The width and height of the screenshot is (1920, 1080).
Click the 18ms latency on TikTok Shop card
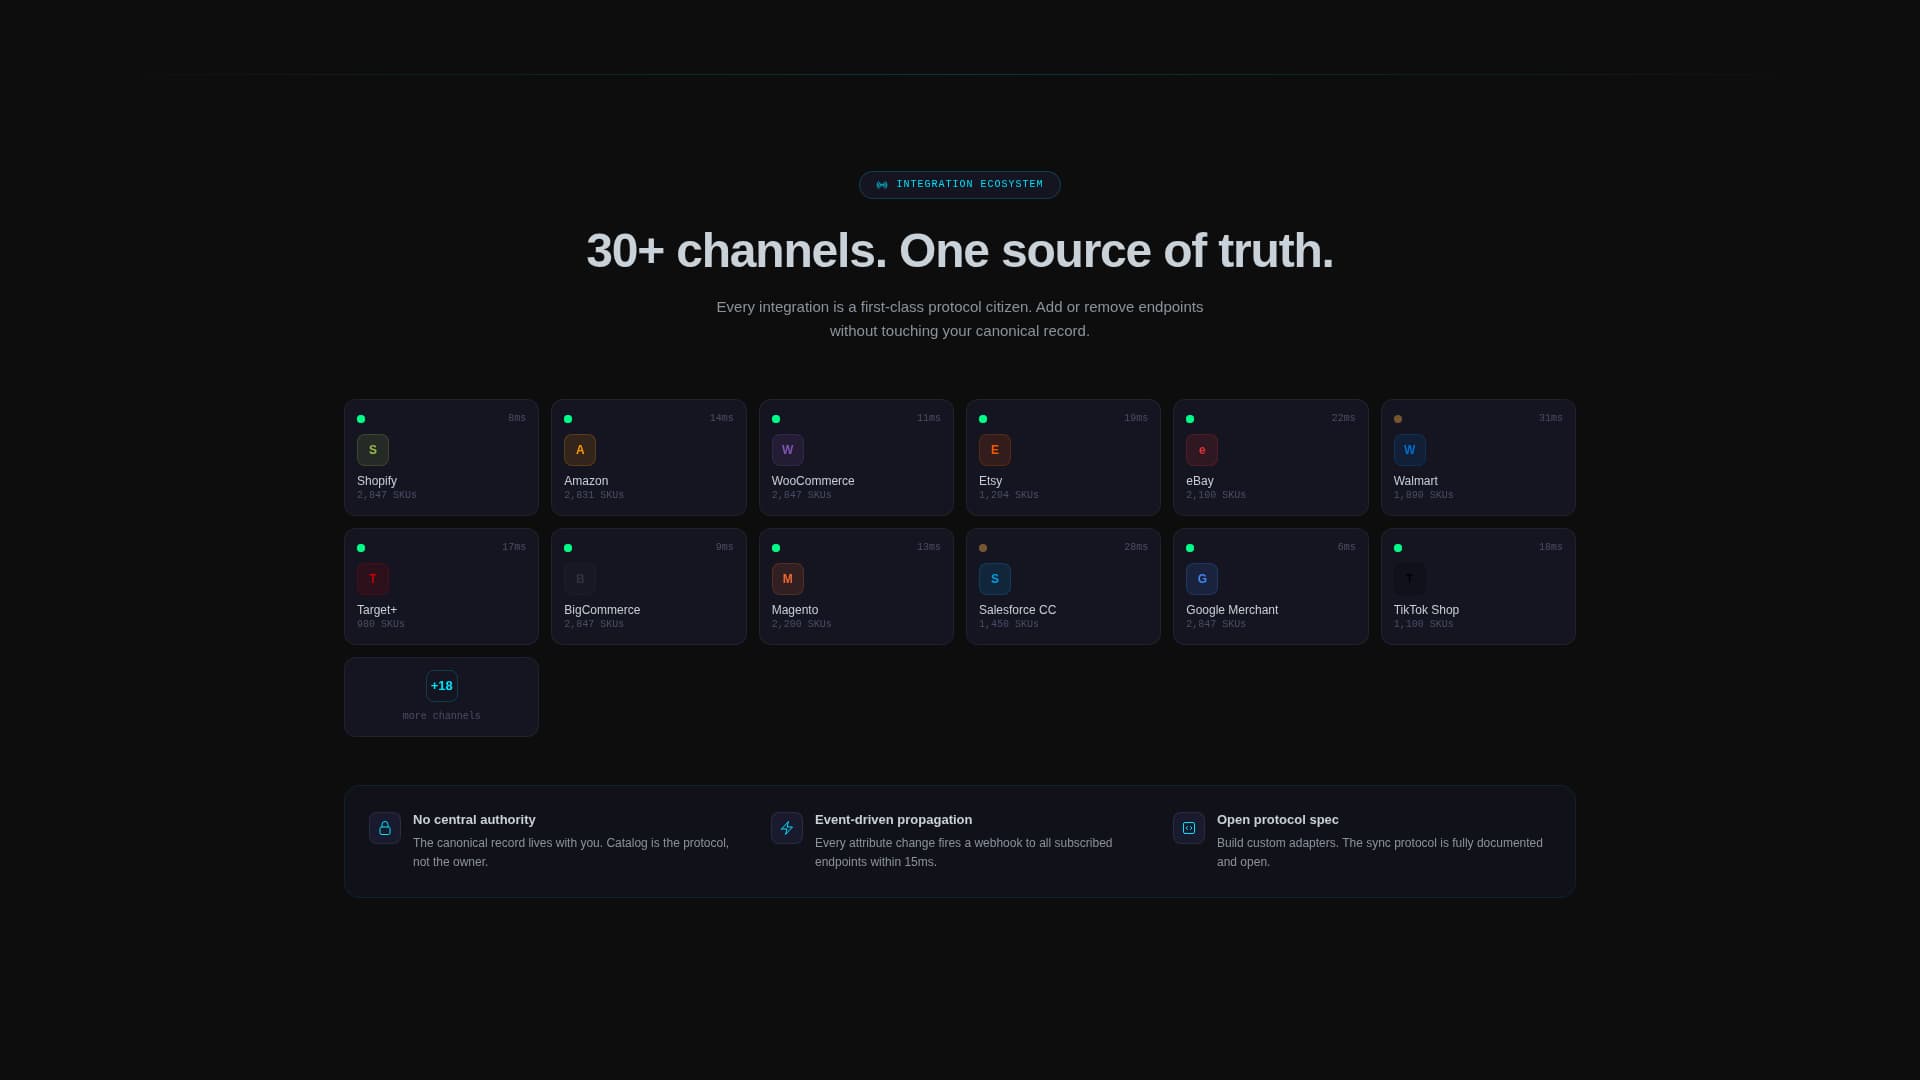click(1551, 548)
